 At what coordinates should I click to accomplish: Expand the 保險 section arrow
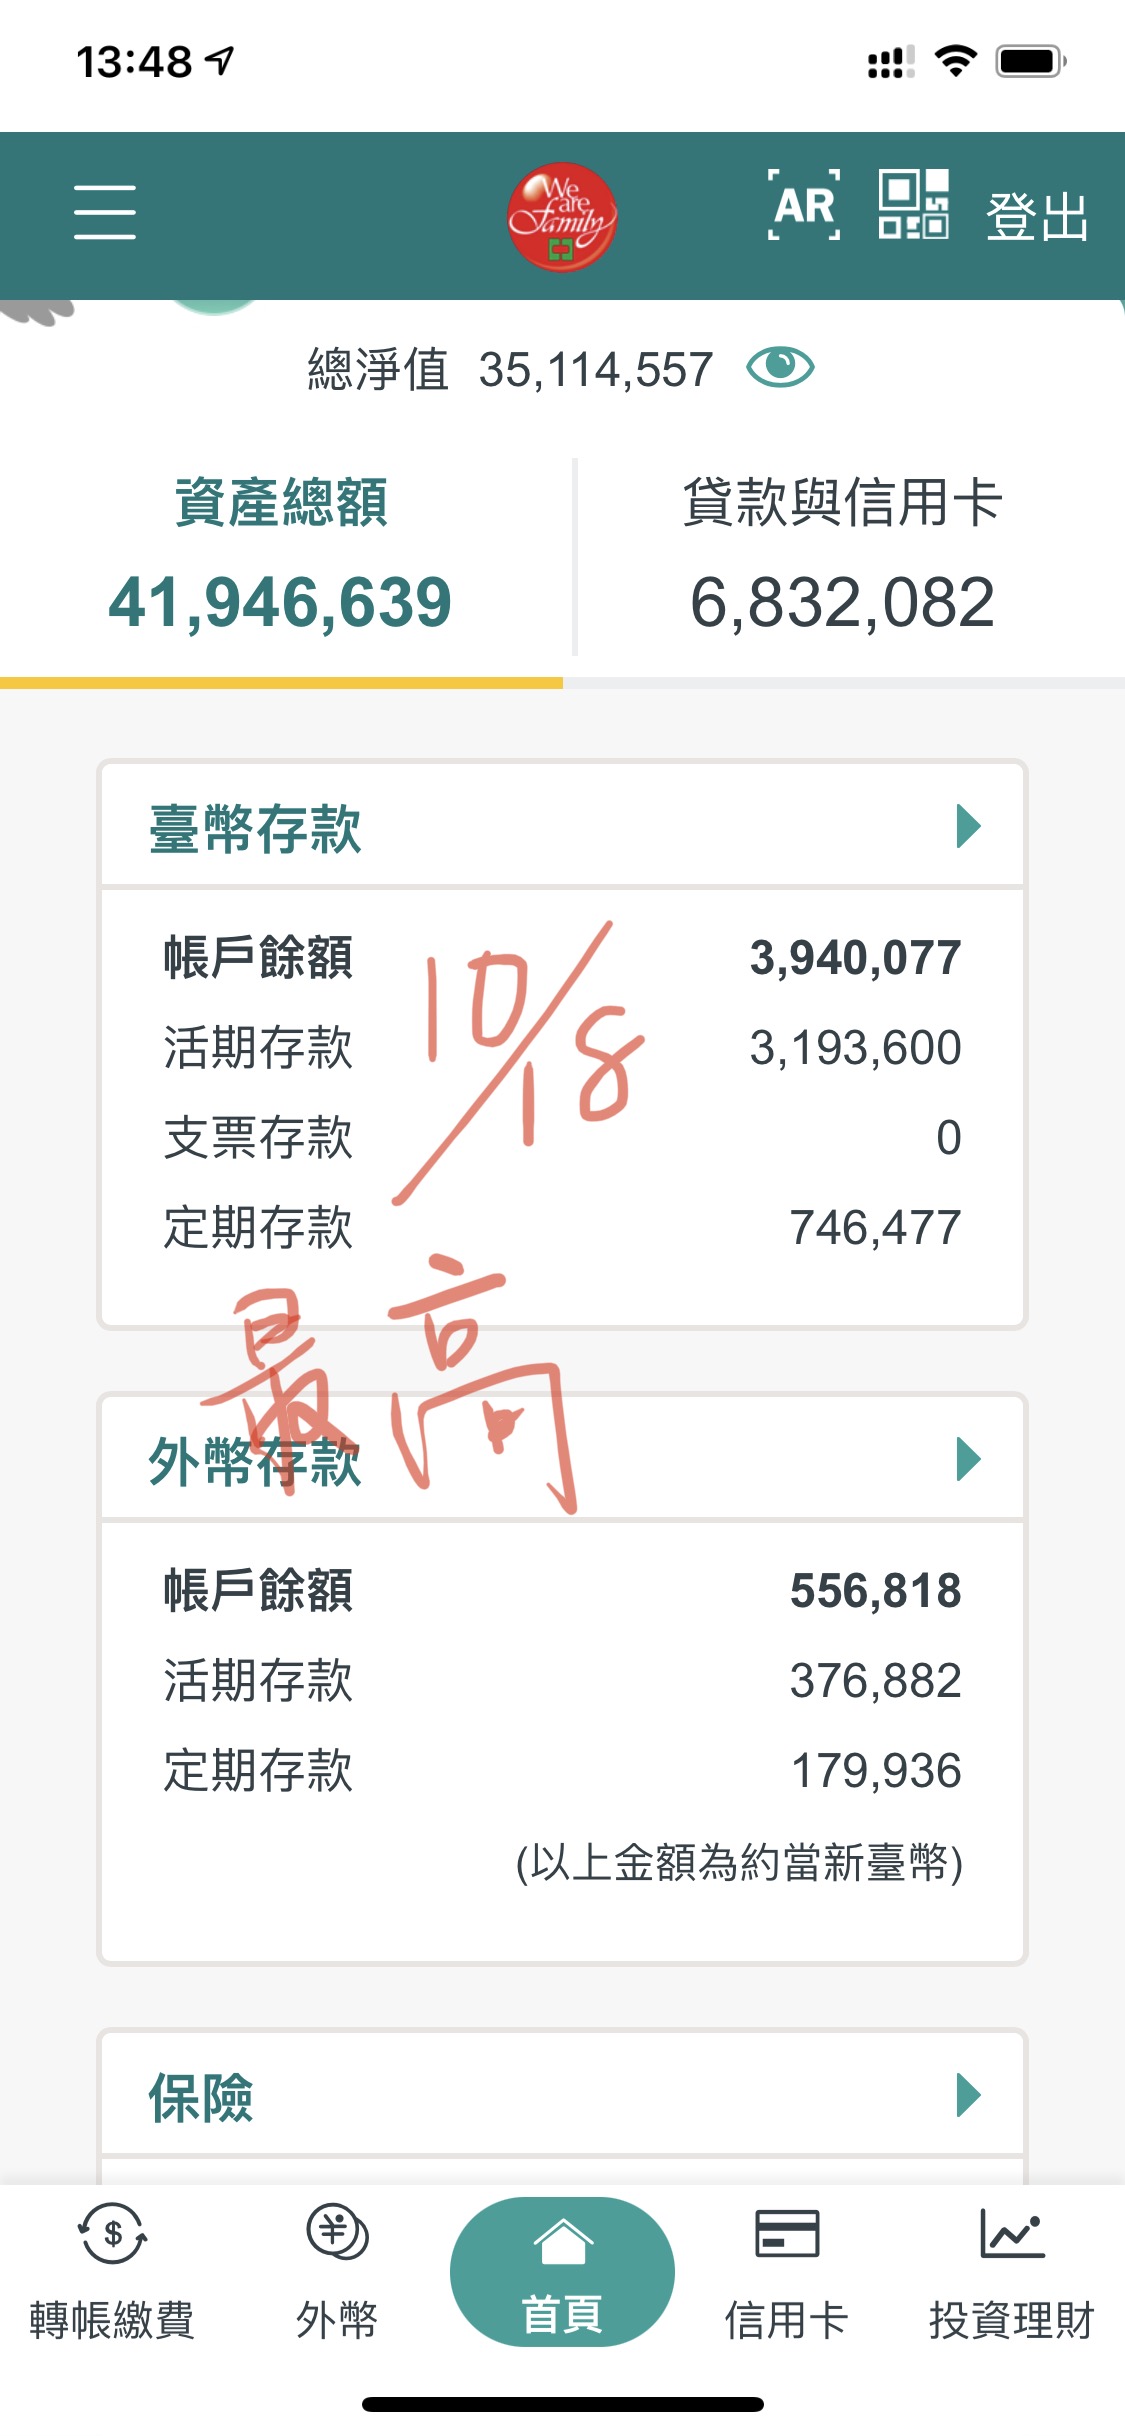point(968,2095)
